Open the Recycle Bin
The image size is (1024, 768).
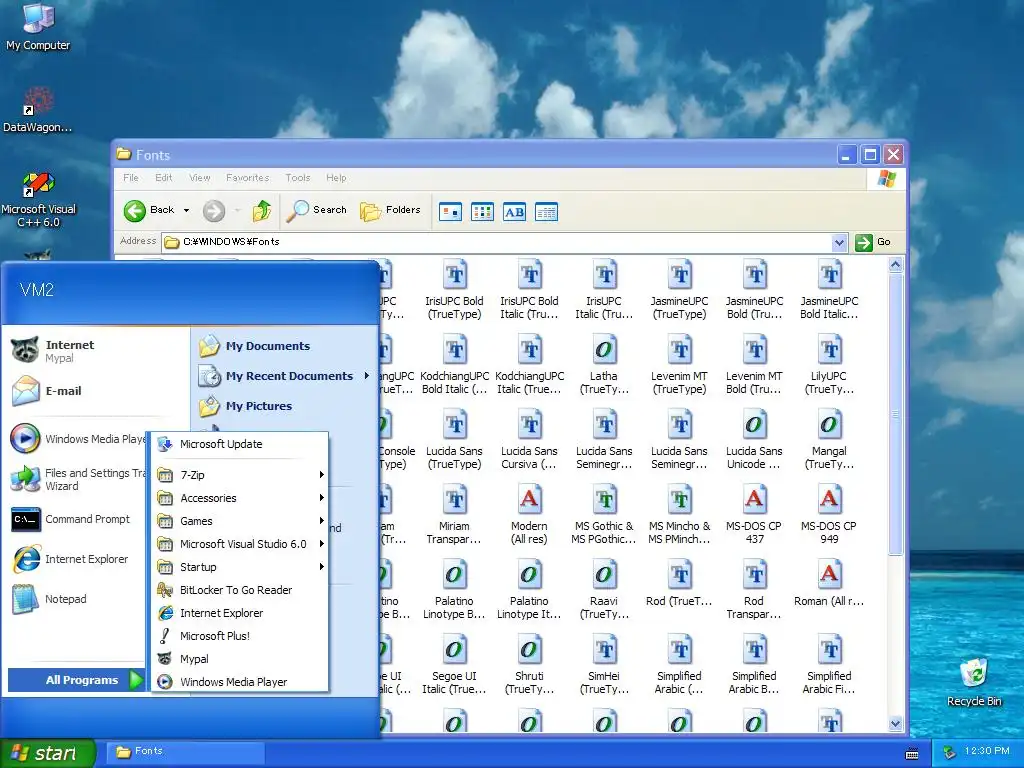(x=974, y=682)
